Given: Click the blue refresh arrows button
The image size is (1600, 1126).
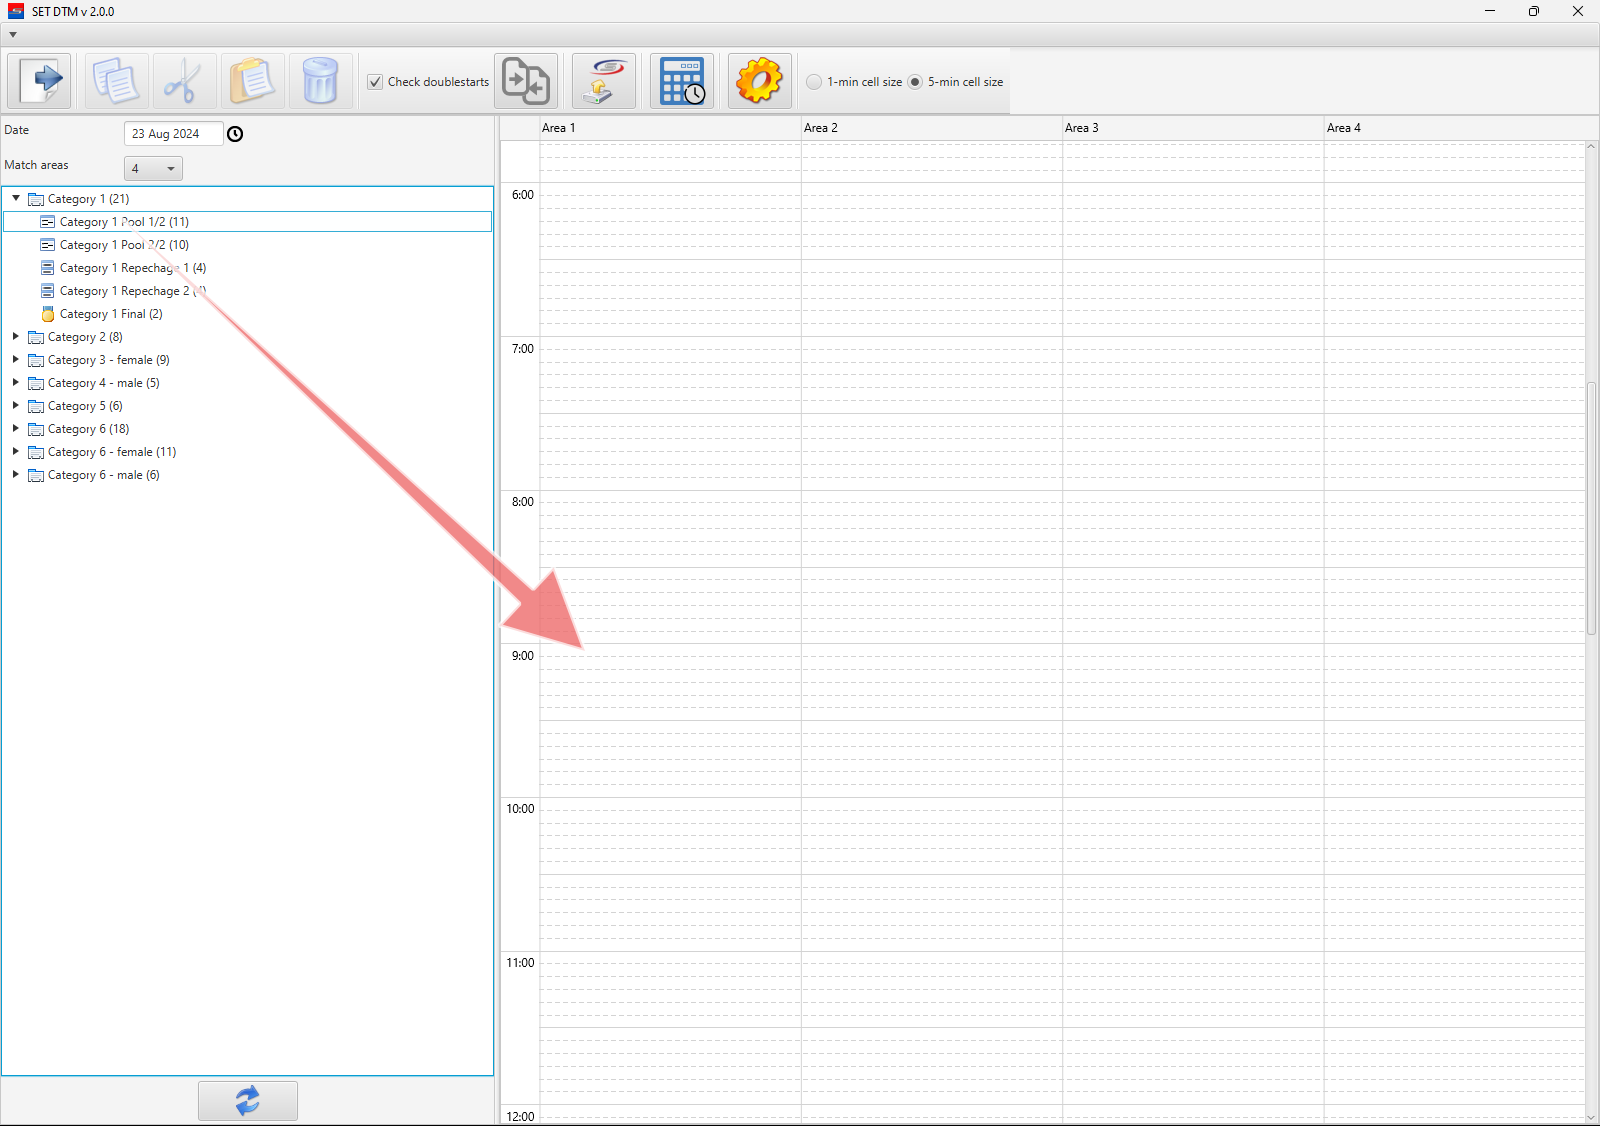Looking at the screenshot, I should click(247, 1101).
